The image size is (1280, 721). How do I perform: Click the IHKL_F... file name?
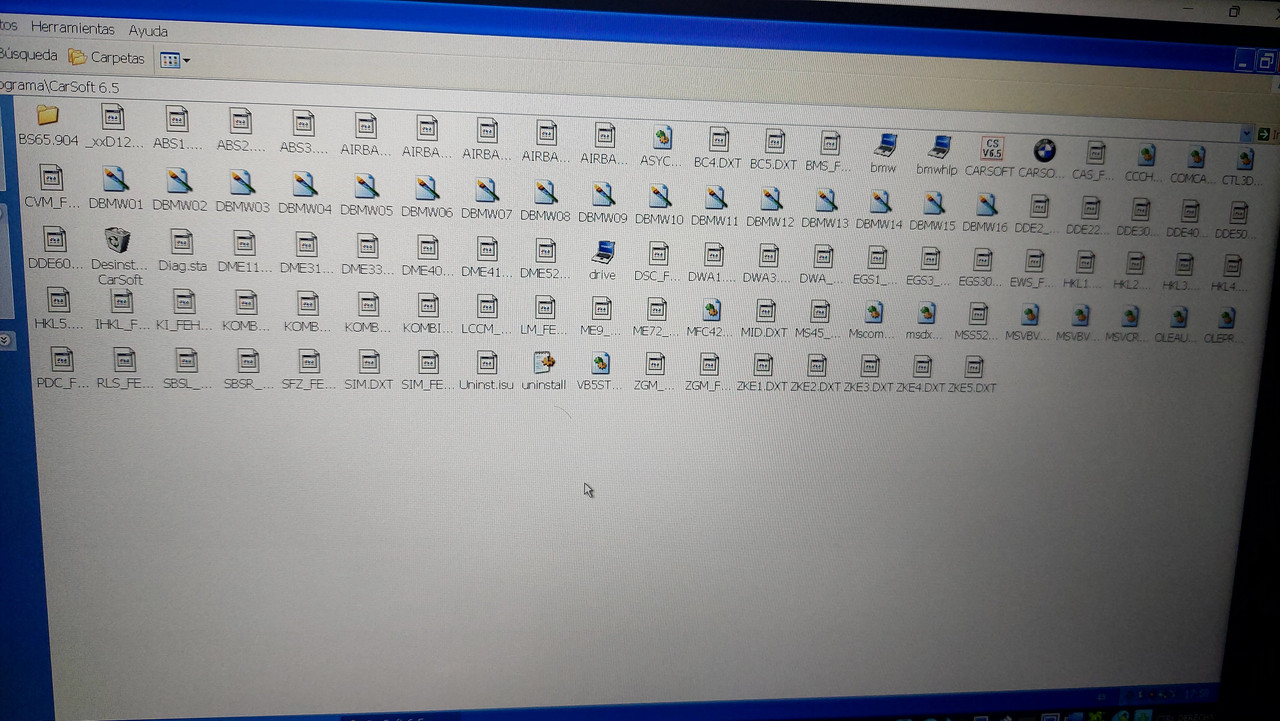point(122,325)
